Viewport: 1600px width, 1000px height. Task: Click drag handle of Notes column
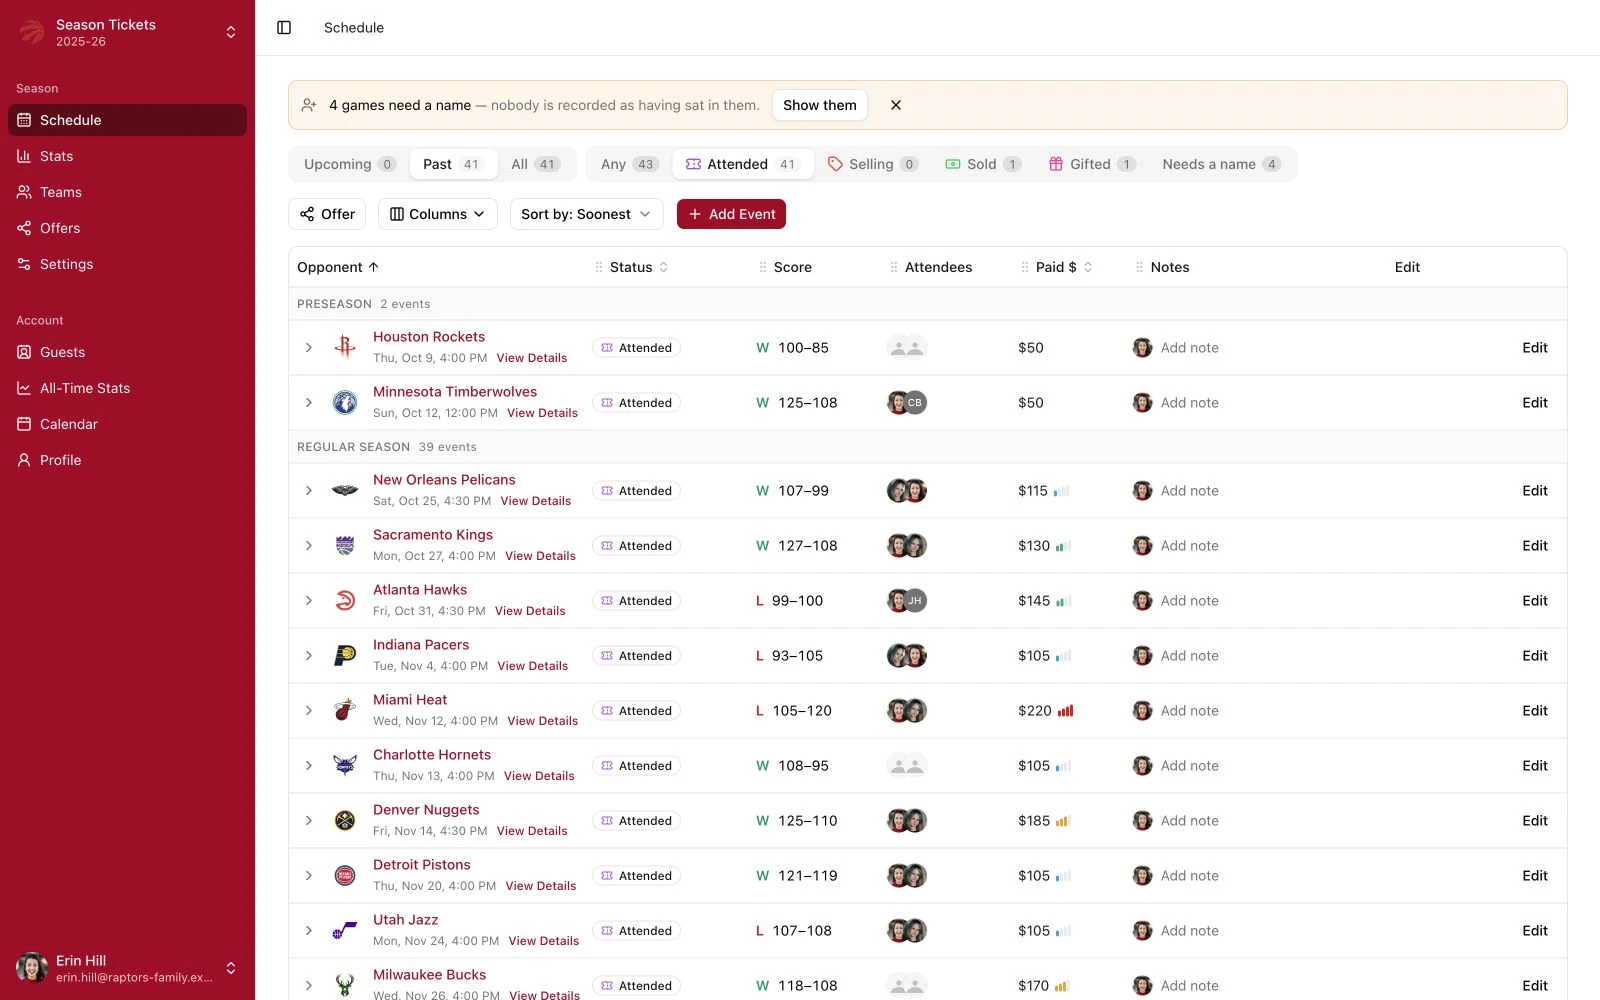[1139, 267]
